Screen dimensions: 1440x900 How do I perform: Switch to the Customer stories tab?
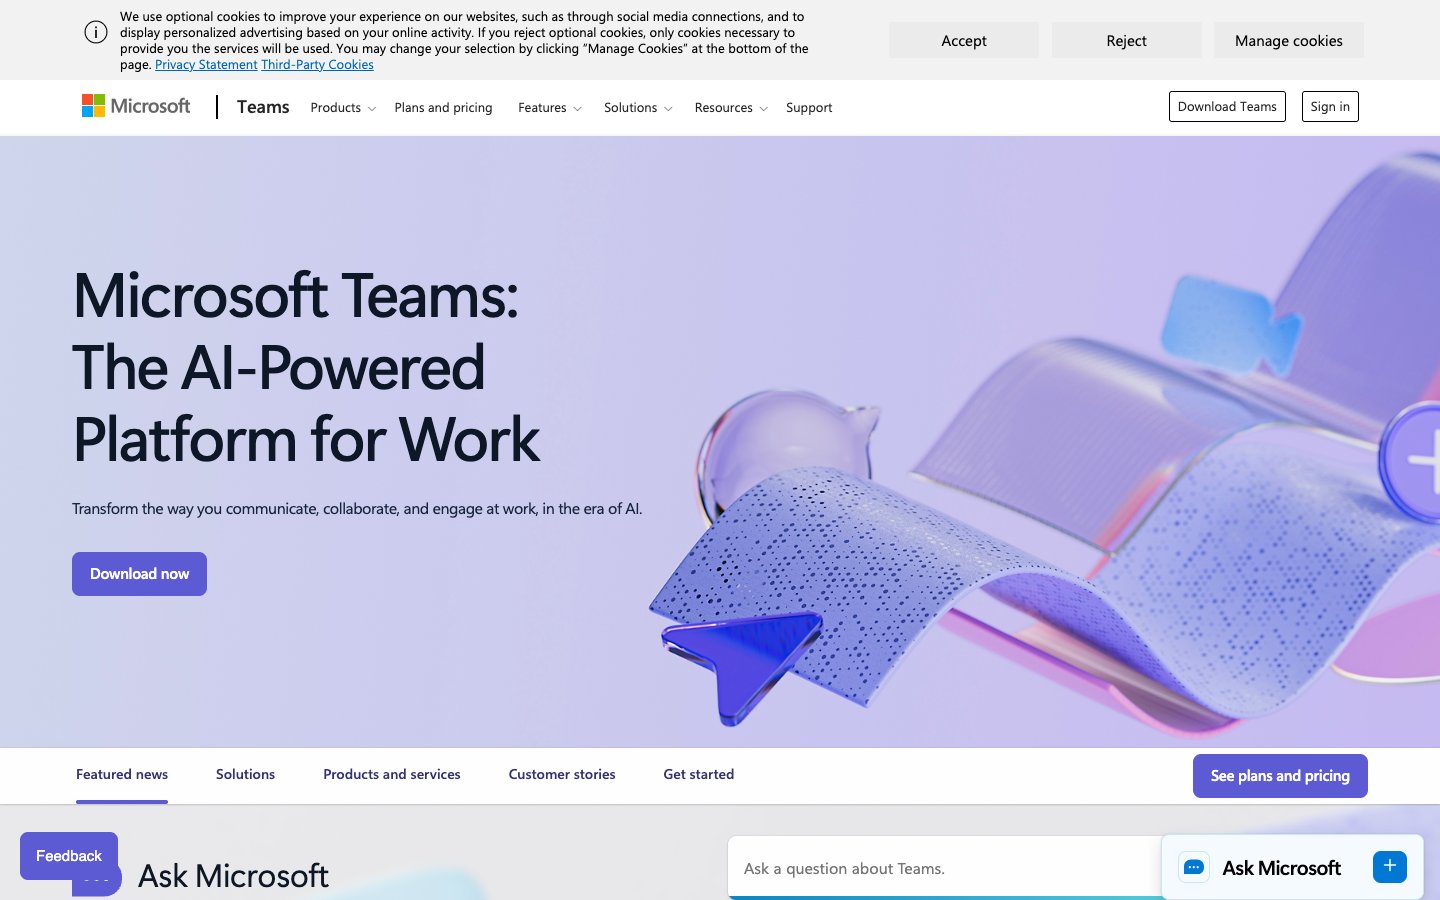point(561,774)
